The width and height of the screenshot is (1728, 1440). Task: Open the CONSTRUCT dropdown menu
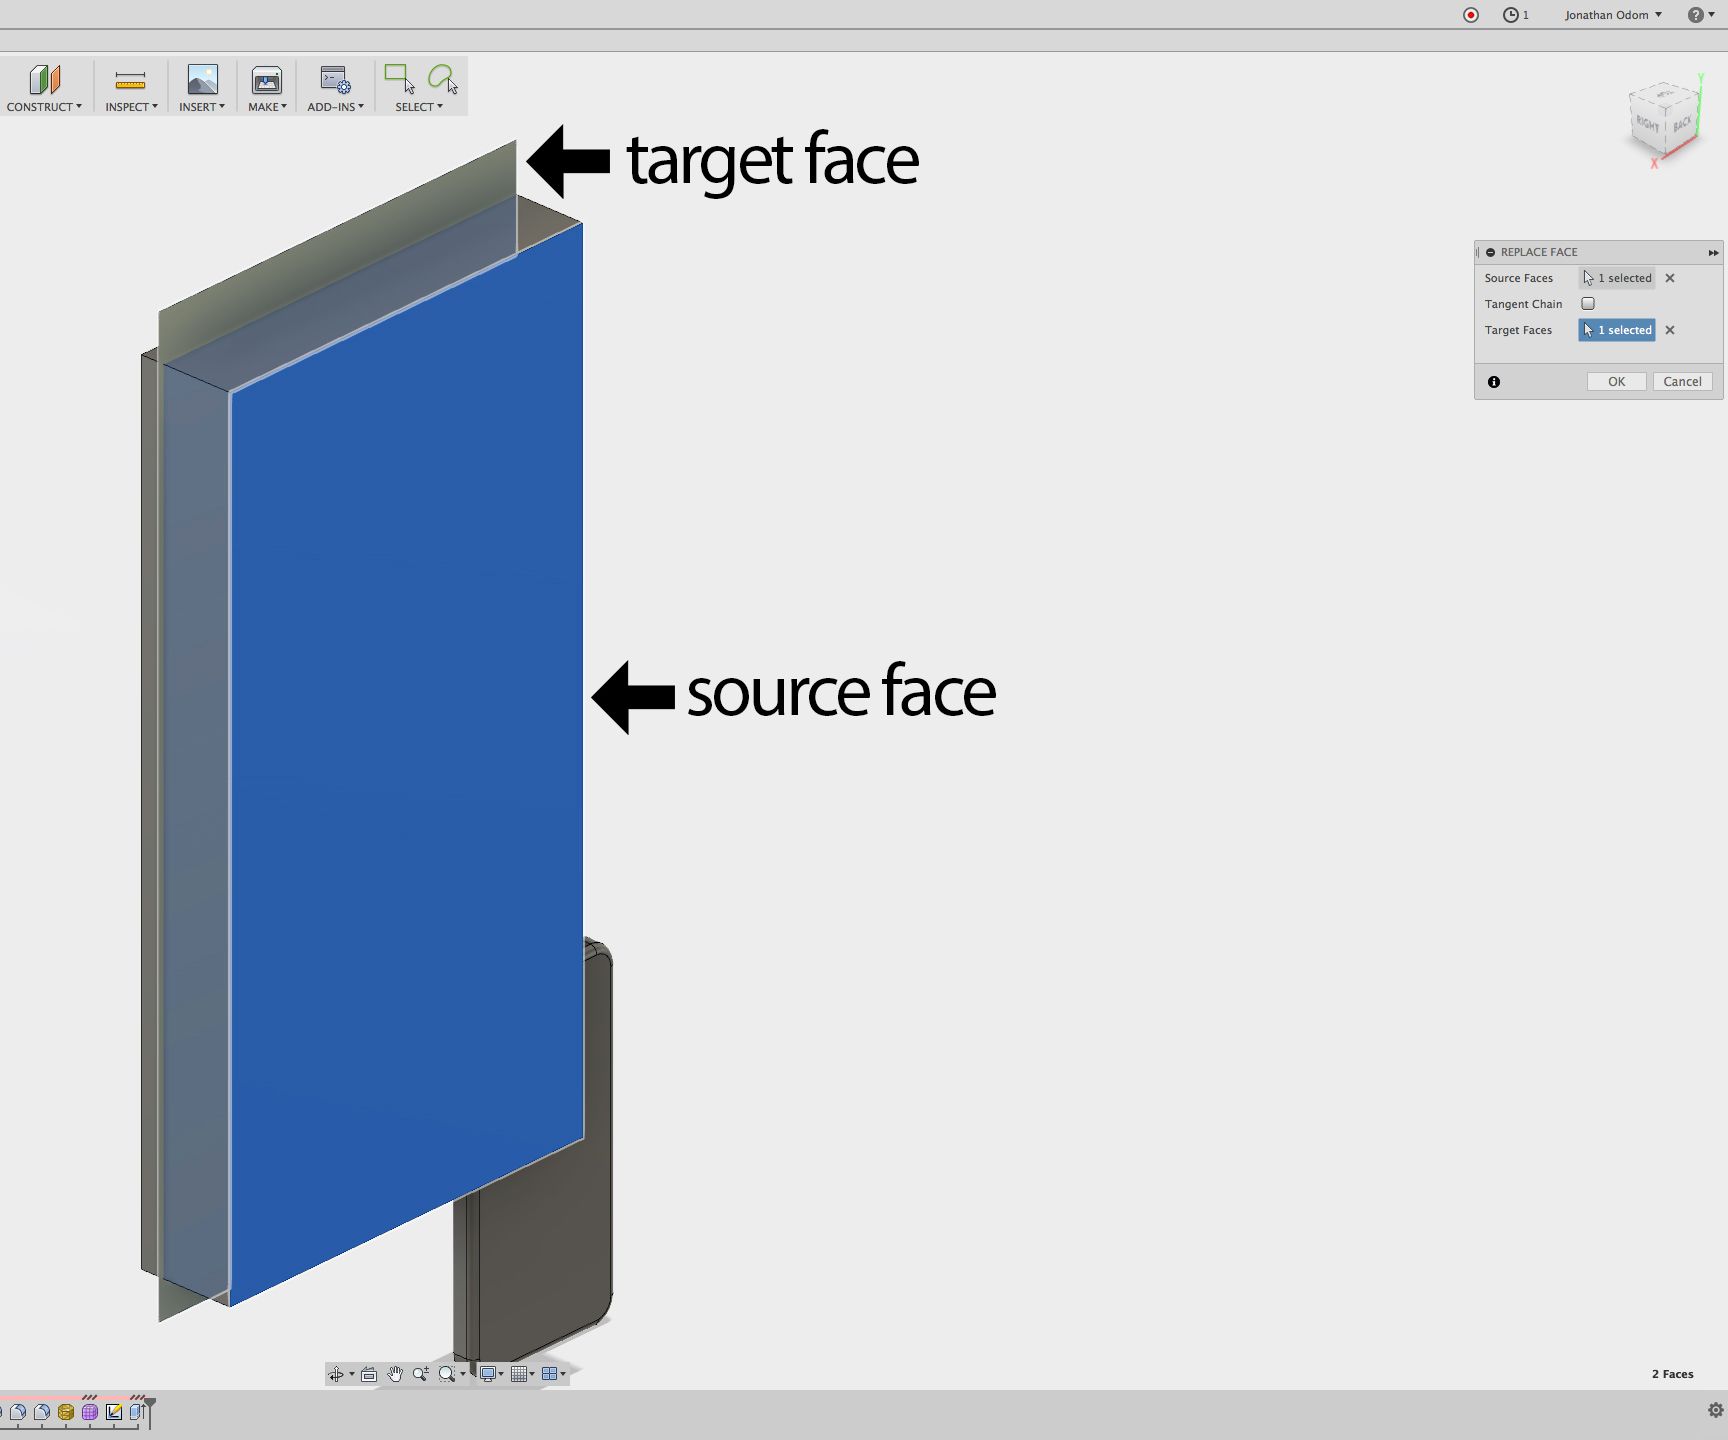click(x=44, y=86)
